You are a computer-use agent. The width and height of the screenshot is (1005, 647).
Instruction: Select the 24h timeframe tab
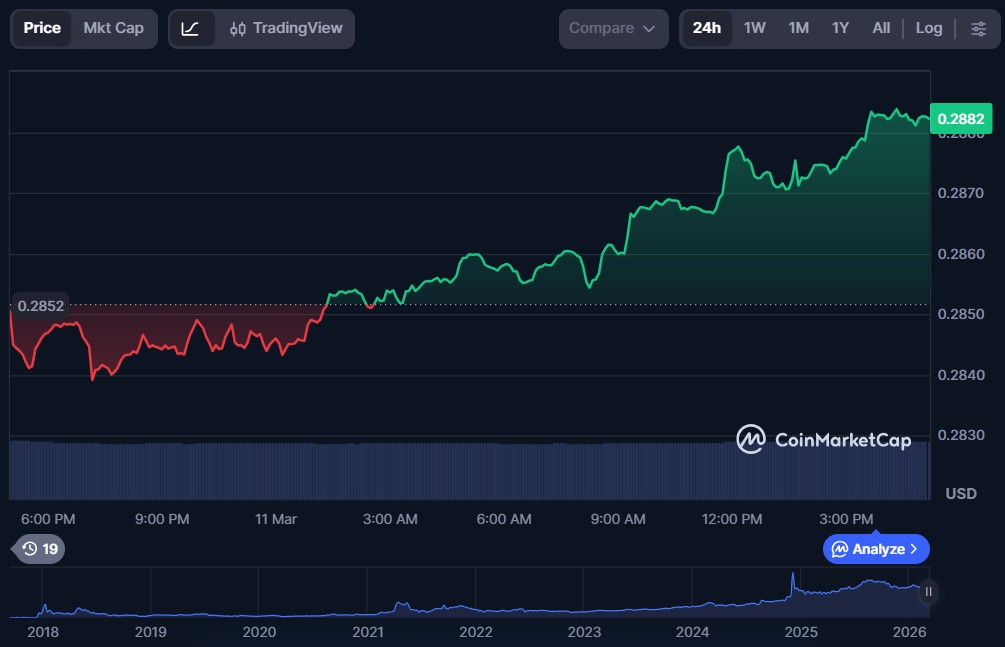point(706,28)
